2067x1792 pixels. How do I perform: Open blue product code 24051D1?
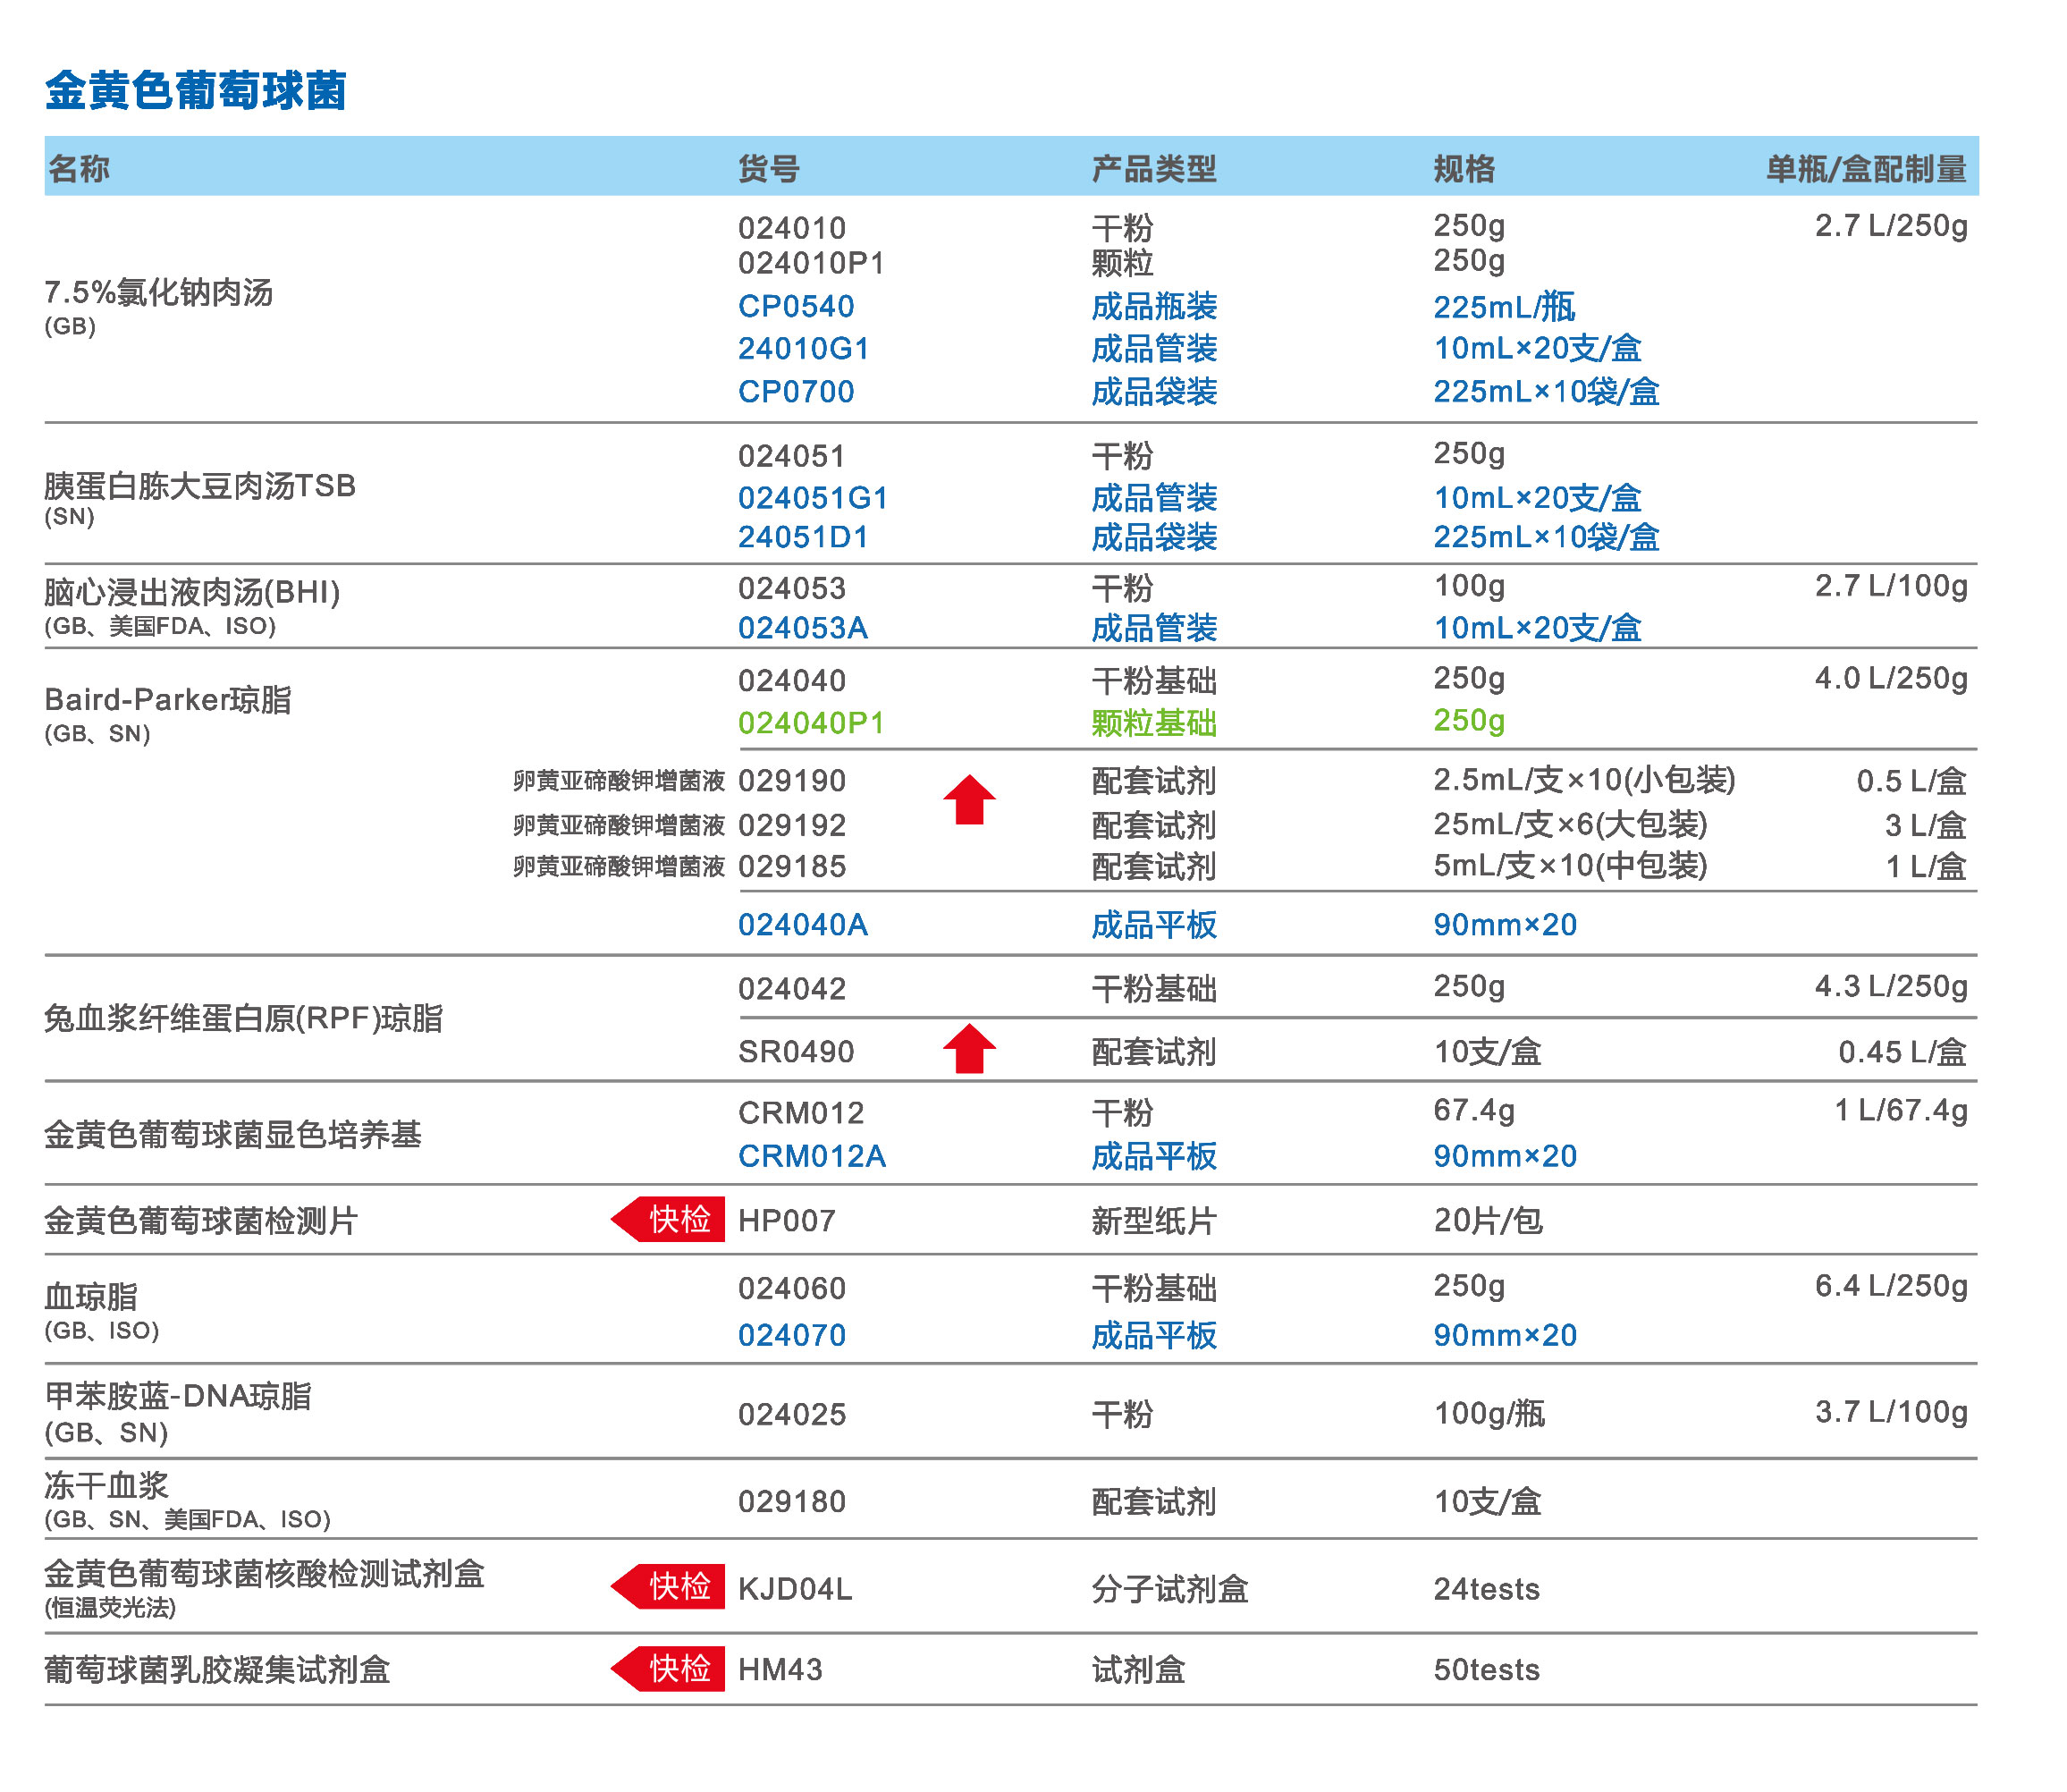coord(803,537)
